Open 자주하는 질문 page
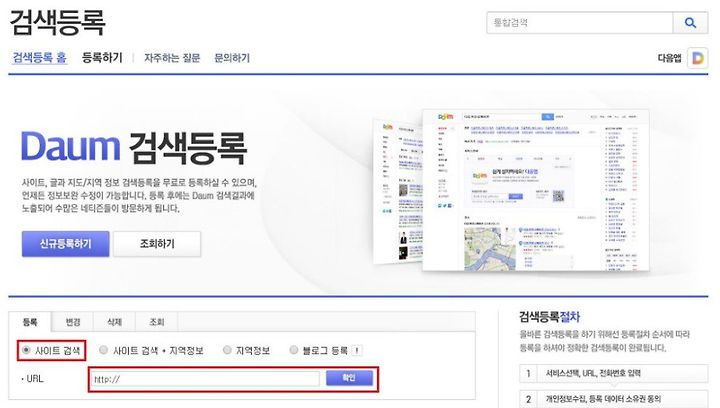720x408 pixels. pyautogui.click(x=172, y=58)
